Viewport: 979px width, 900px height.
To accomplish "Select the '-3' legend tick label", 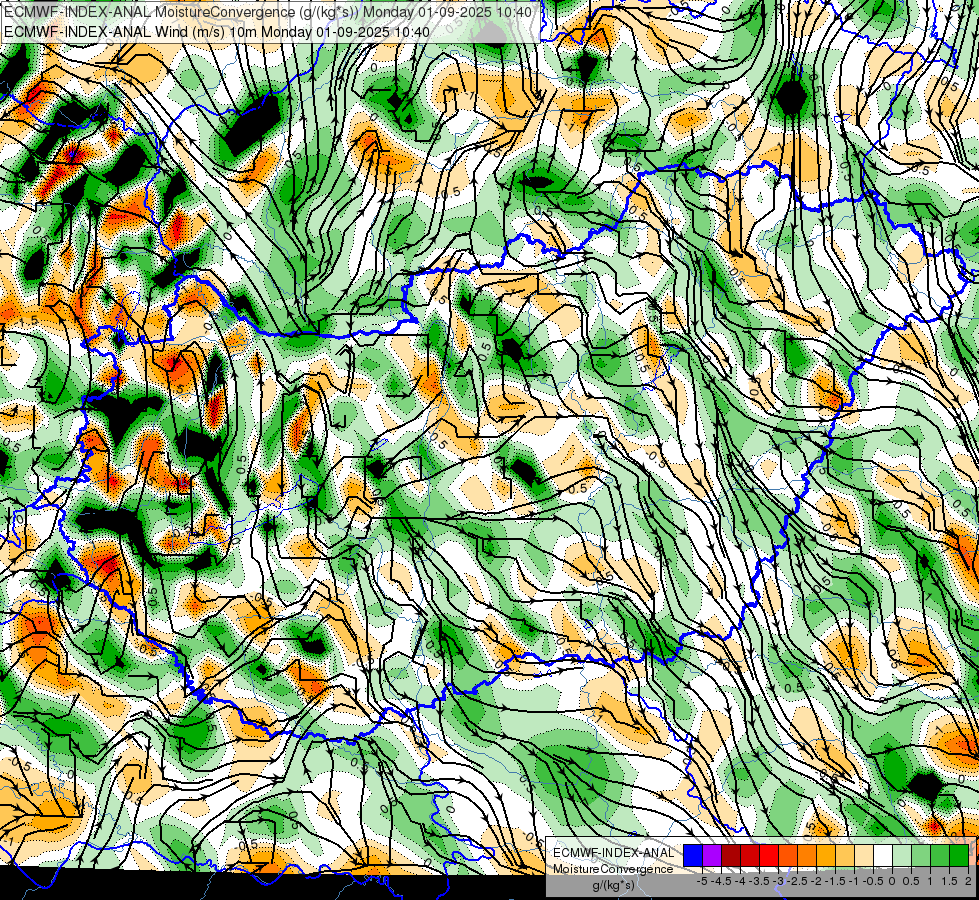I will [x=778, y=881].
